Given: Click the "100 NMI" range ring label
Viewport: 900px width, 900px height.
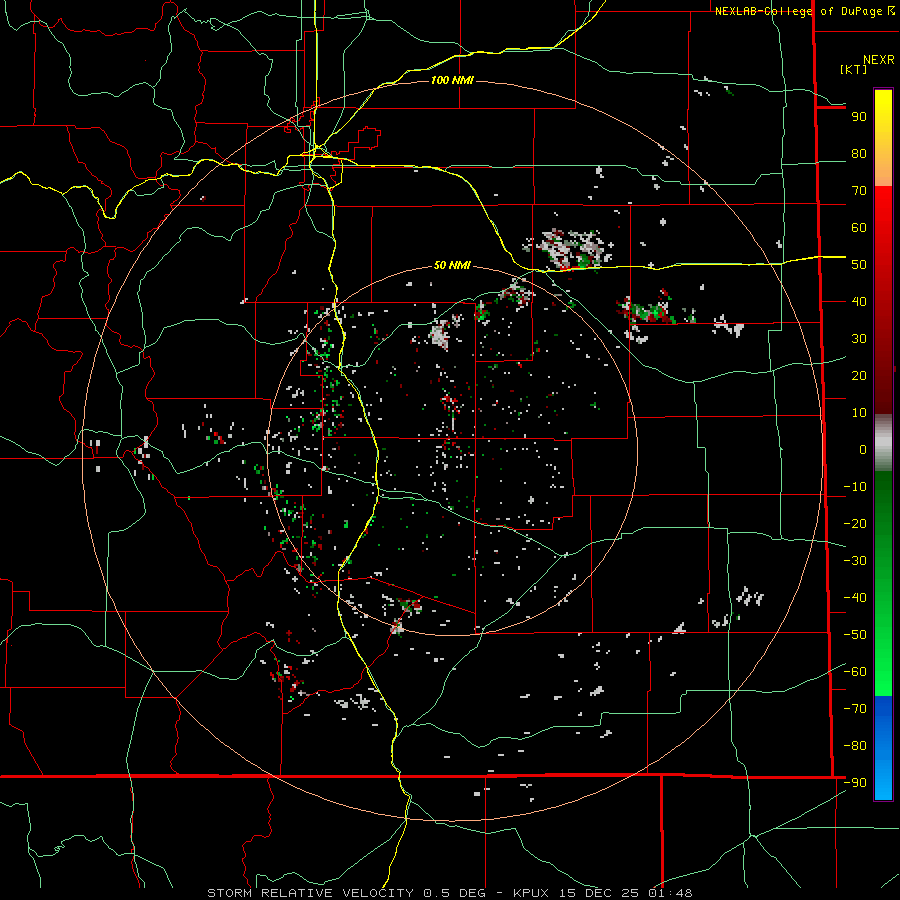Looking at the screenshot, I should [452, 80].
